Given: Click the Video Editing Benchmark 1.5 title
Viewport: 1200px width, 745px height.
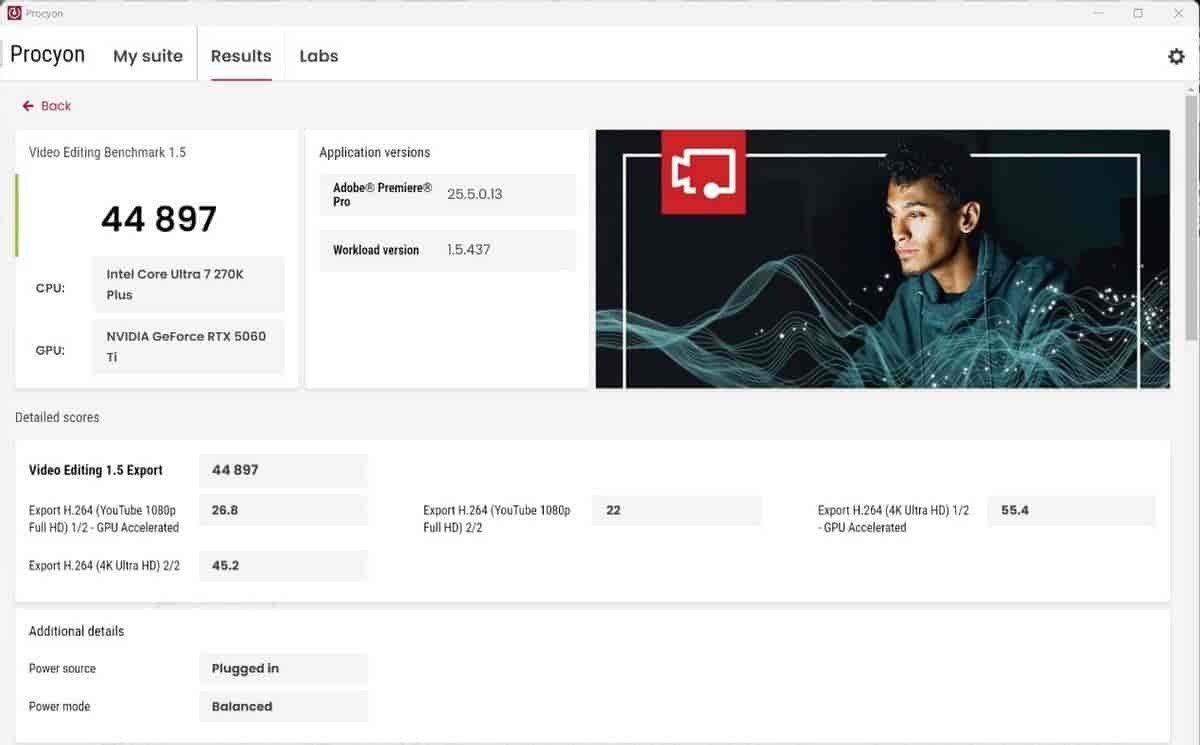Looking at the screenshot, I should pyautogui.click(x=107, y=153).
